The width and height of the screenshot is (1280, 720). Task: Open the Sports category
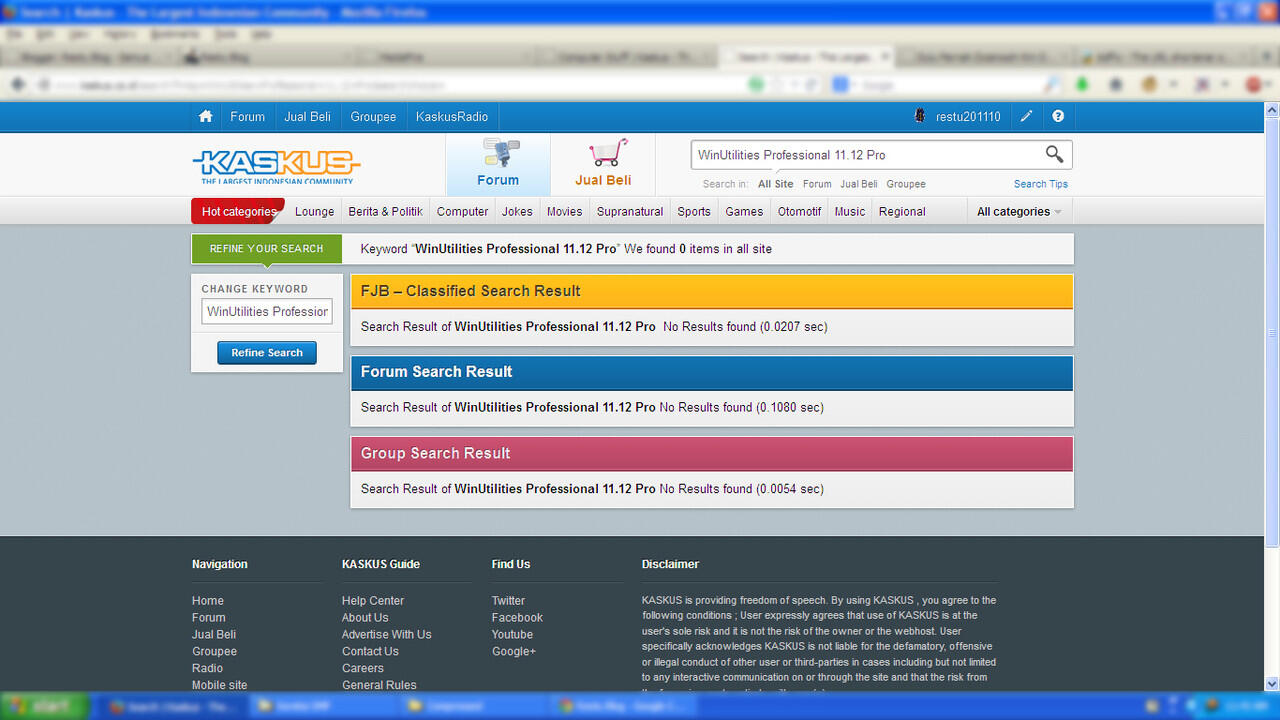[x=694, y=211]
